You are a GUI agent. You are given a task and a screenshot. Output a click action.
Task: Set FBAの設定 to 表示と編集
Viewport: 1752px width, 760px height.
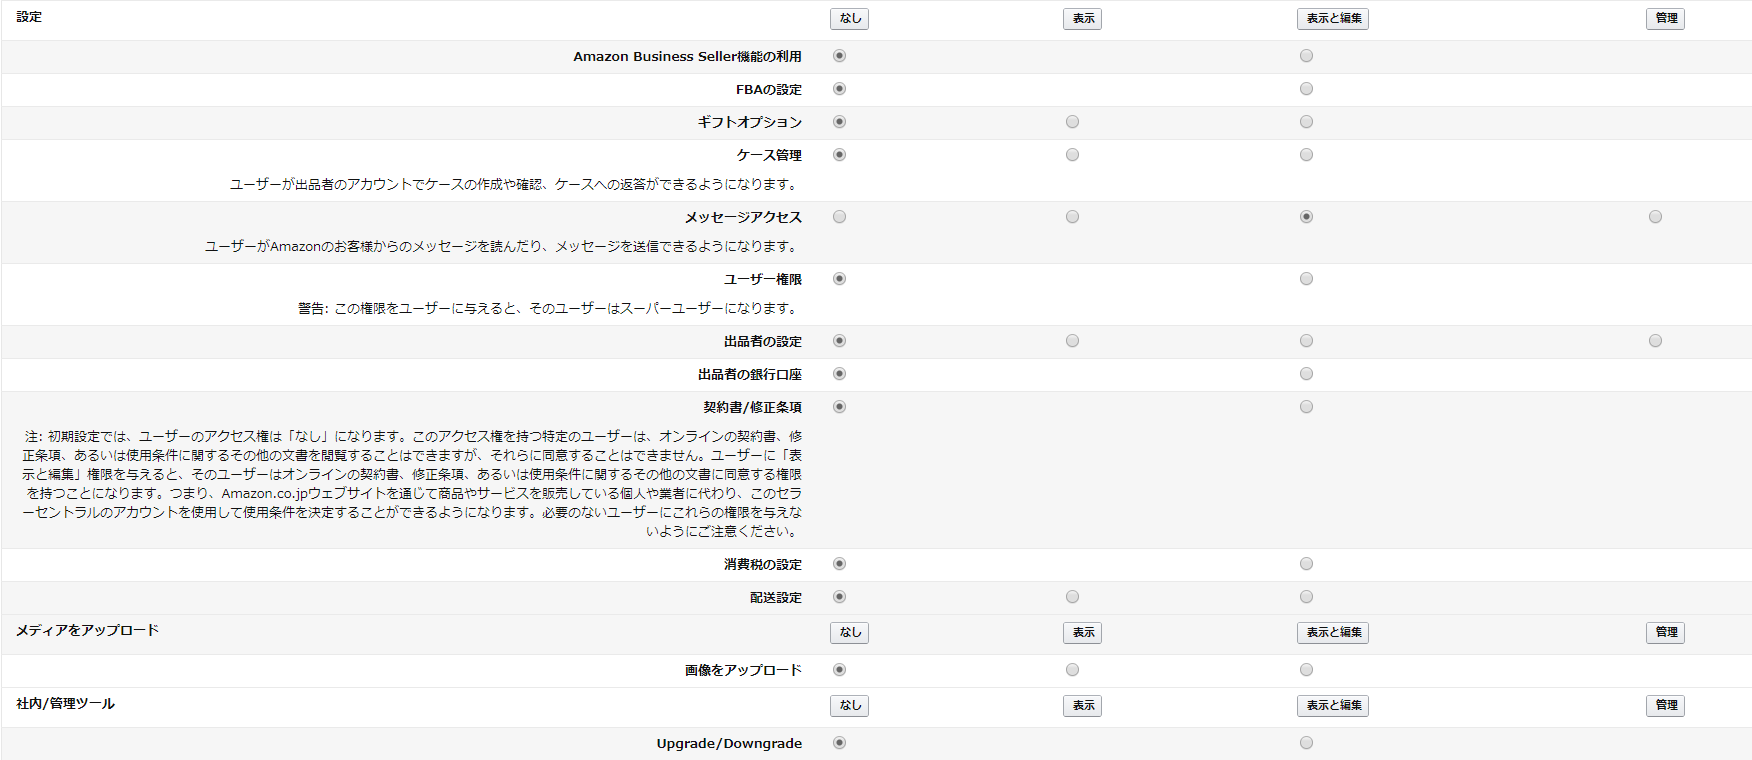1306,89
